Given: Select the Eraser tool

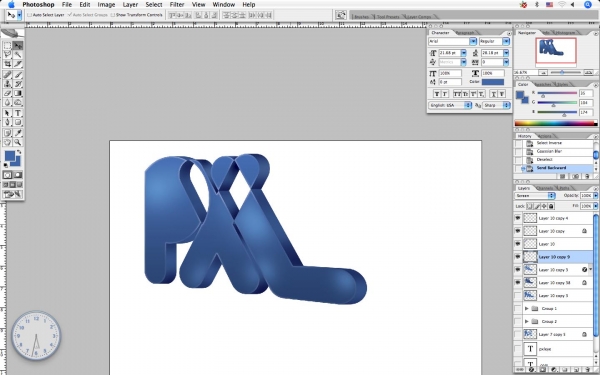Looking at the screenshot, I should coord(7,93).
